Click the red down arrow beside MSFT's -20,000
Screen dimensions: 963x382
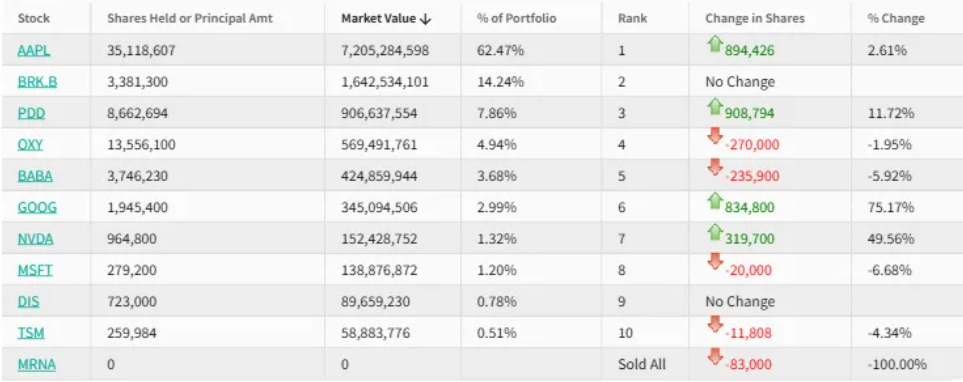click(x=714, y=262)
